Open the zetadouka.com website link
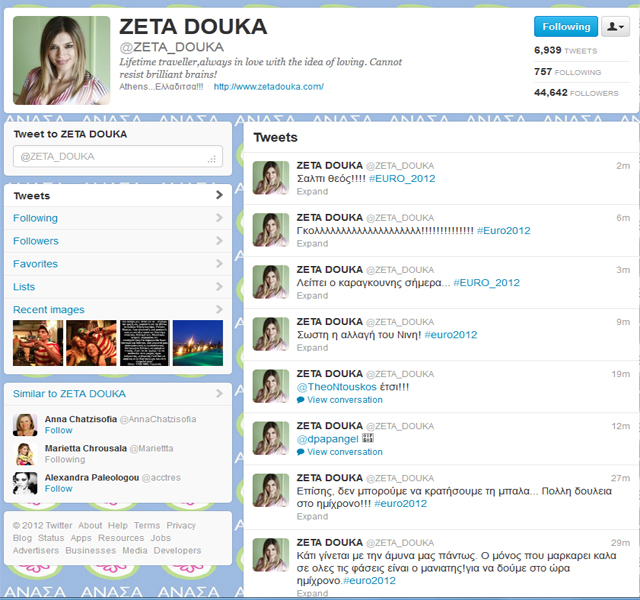Screen dimensions: 640x600 (268, 87)
